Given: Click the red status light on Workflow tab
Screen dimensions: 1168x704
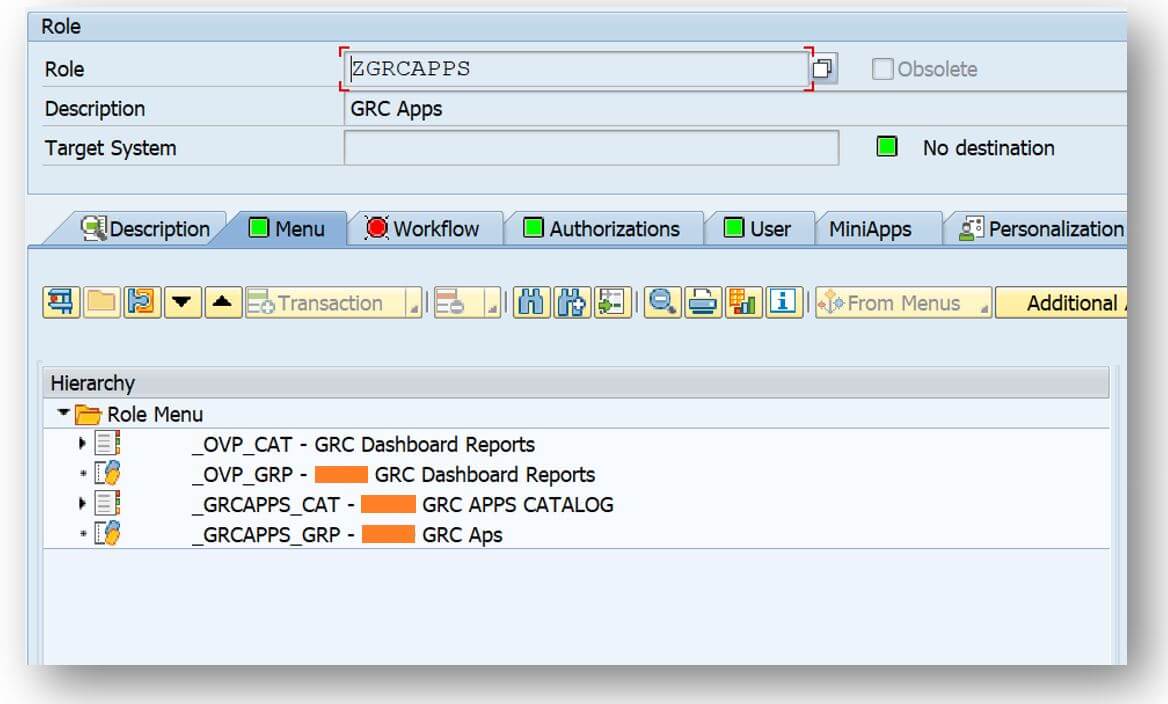Looking at the screenshot, I should [375, 228].
